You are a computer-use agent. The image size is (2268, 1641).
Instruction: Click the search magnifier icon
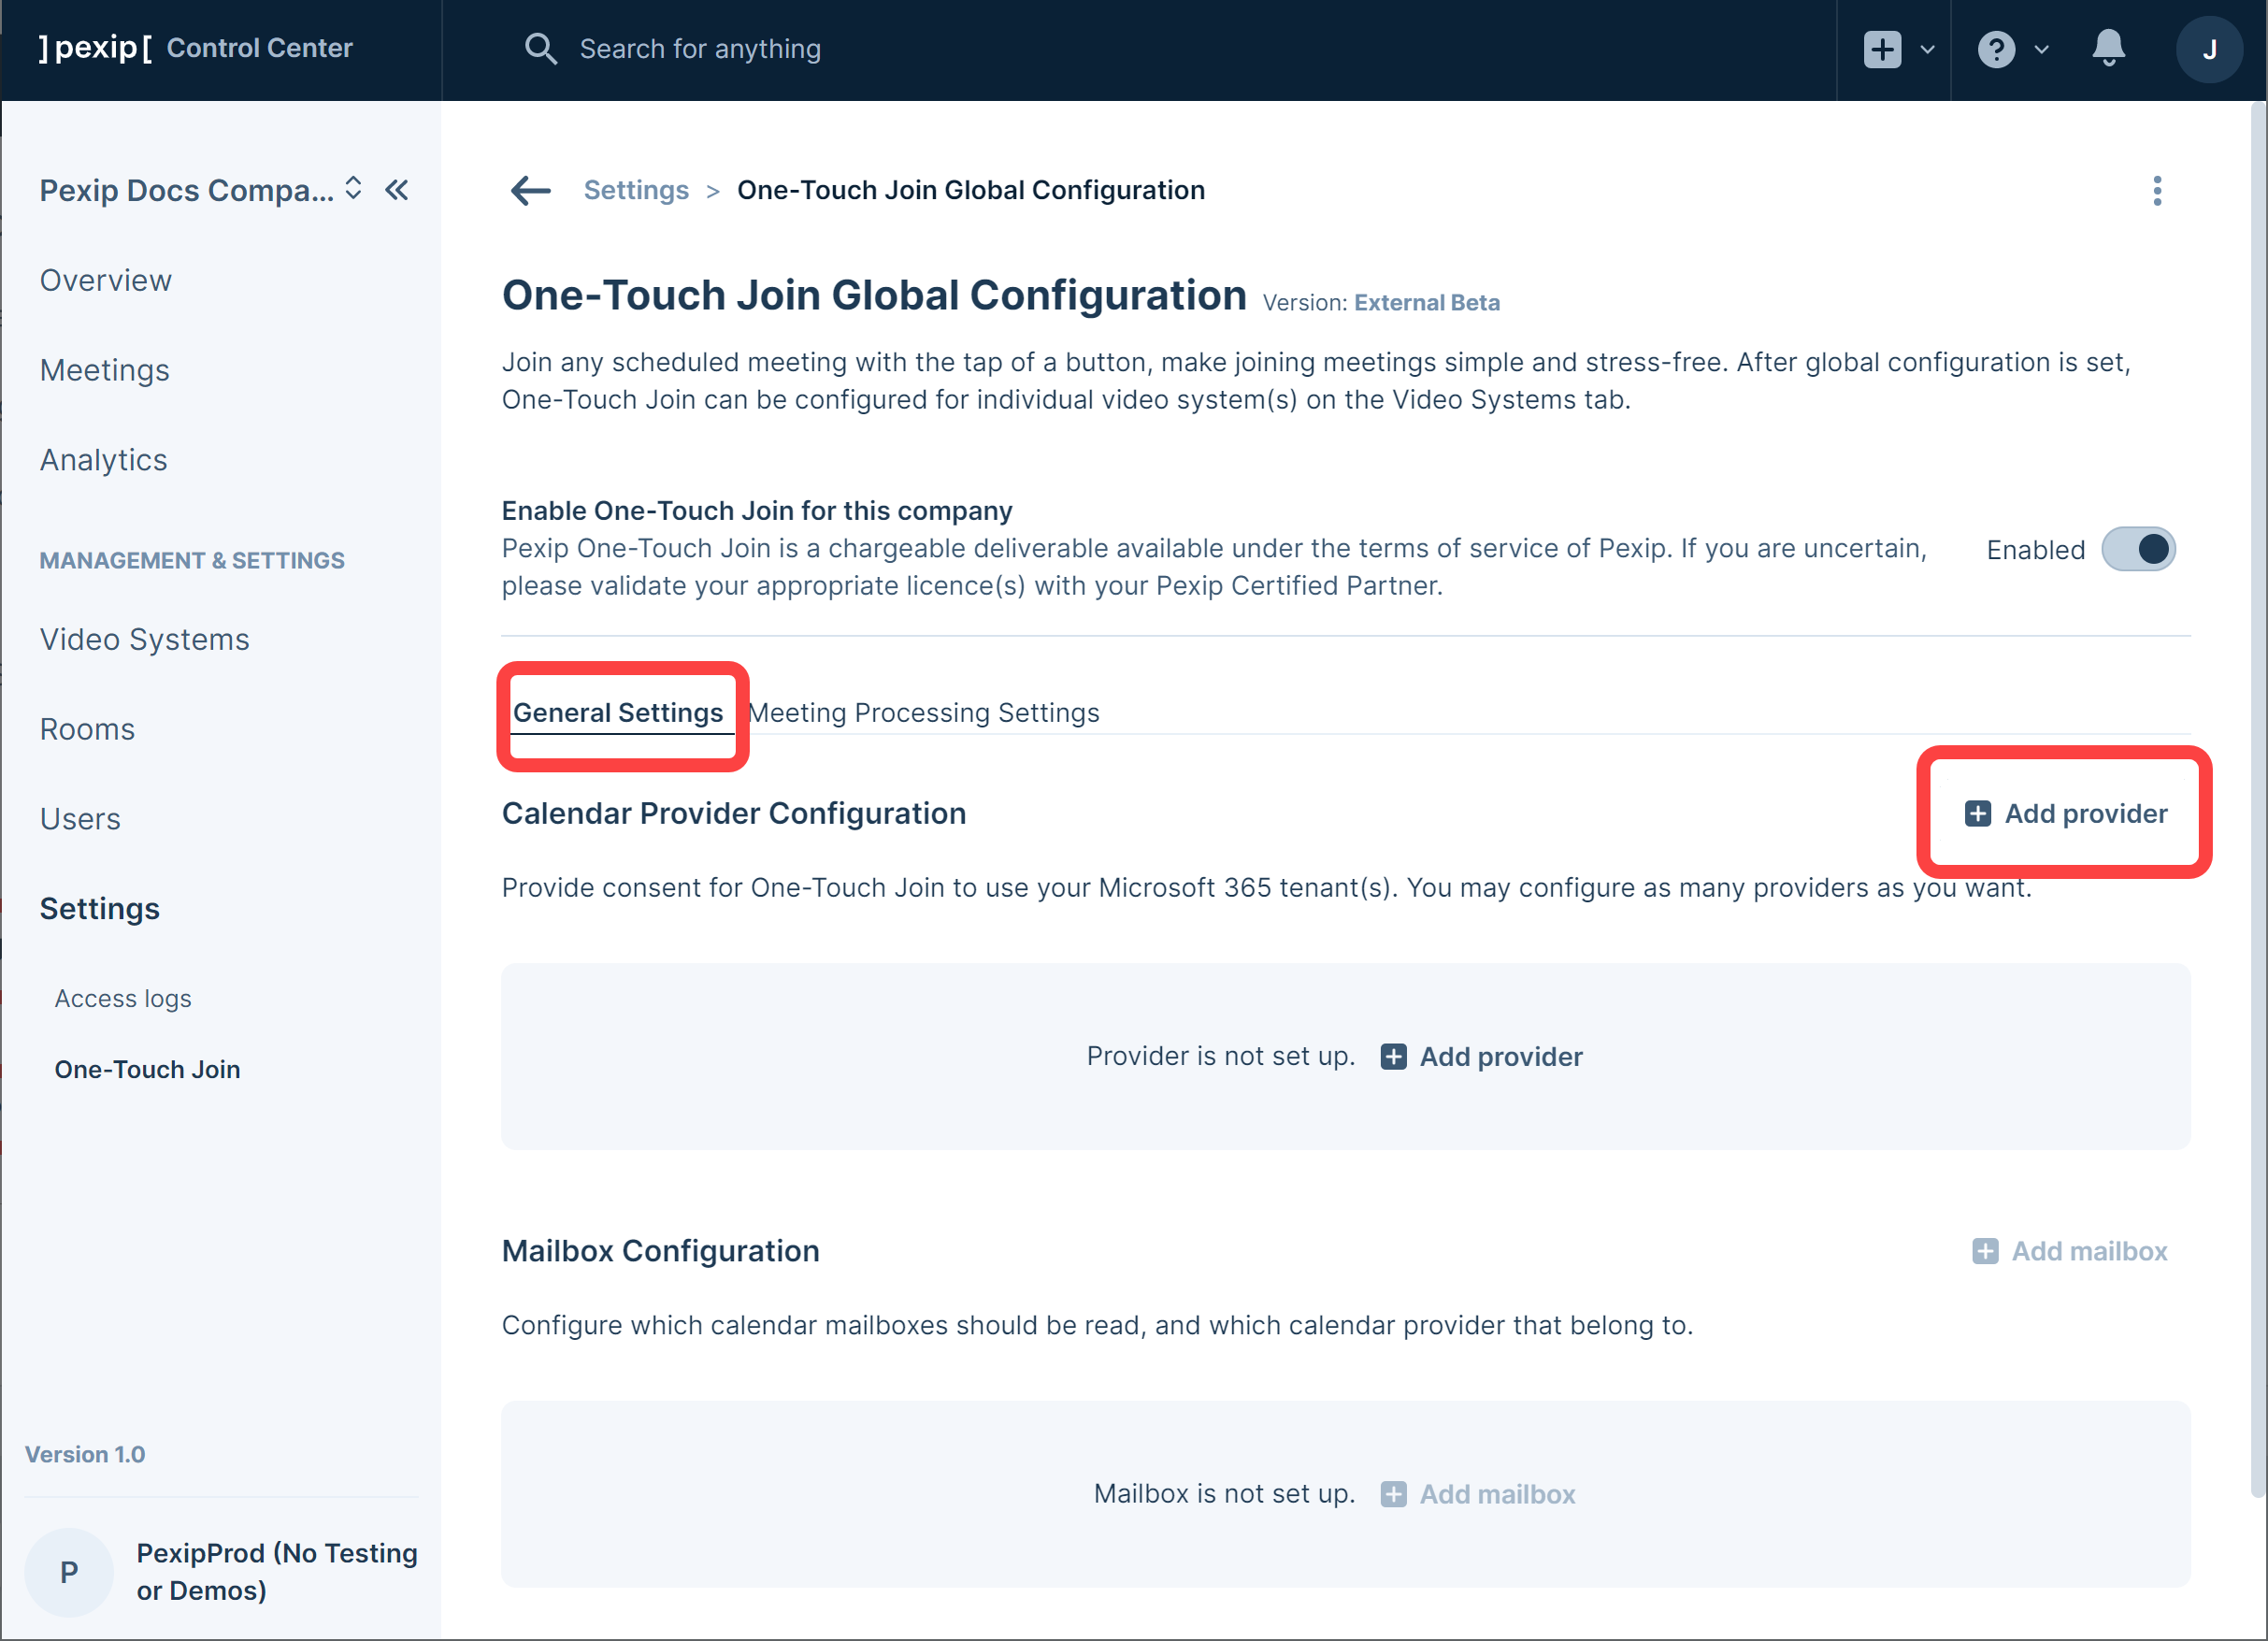[x=540, y=48]
